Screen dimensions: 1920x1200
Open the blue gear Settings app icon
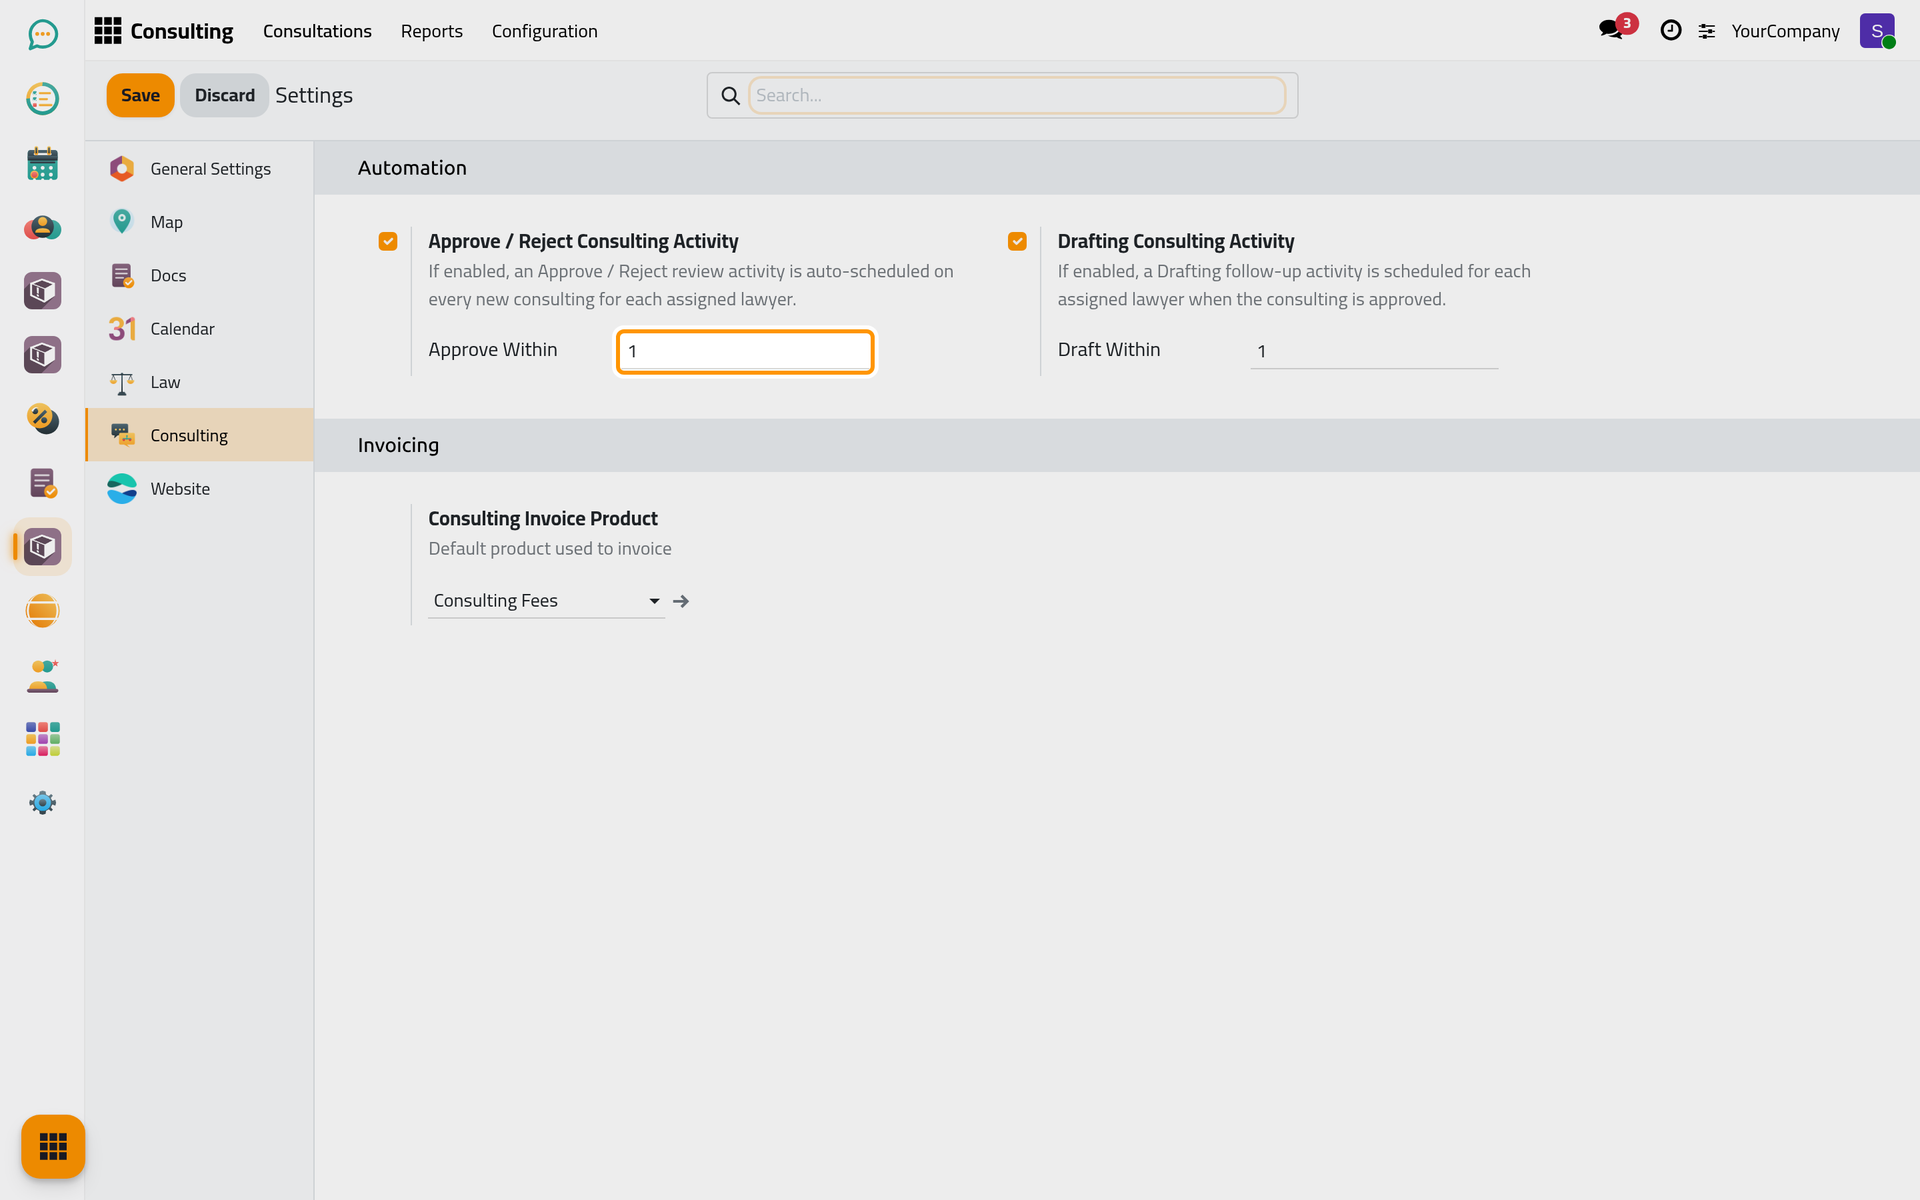coord(42,803)
